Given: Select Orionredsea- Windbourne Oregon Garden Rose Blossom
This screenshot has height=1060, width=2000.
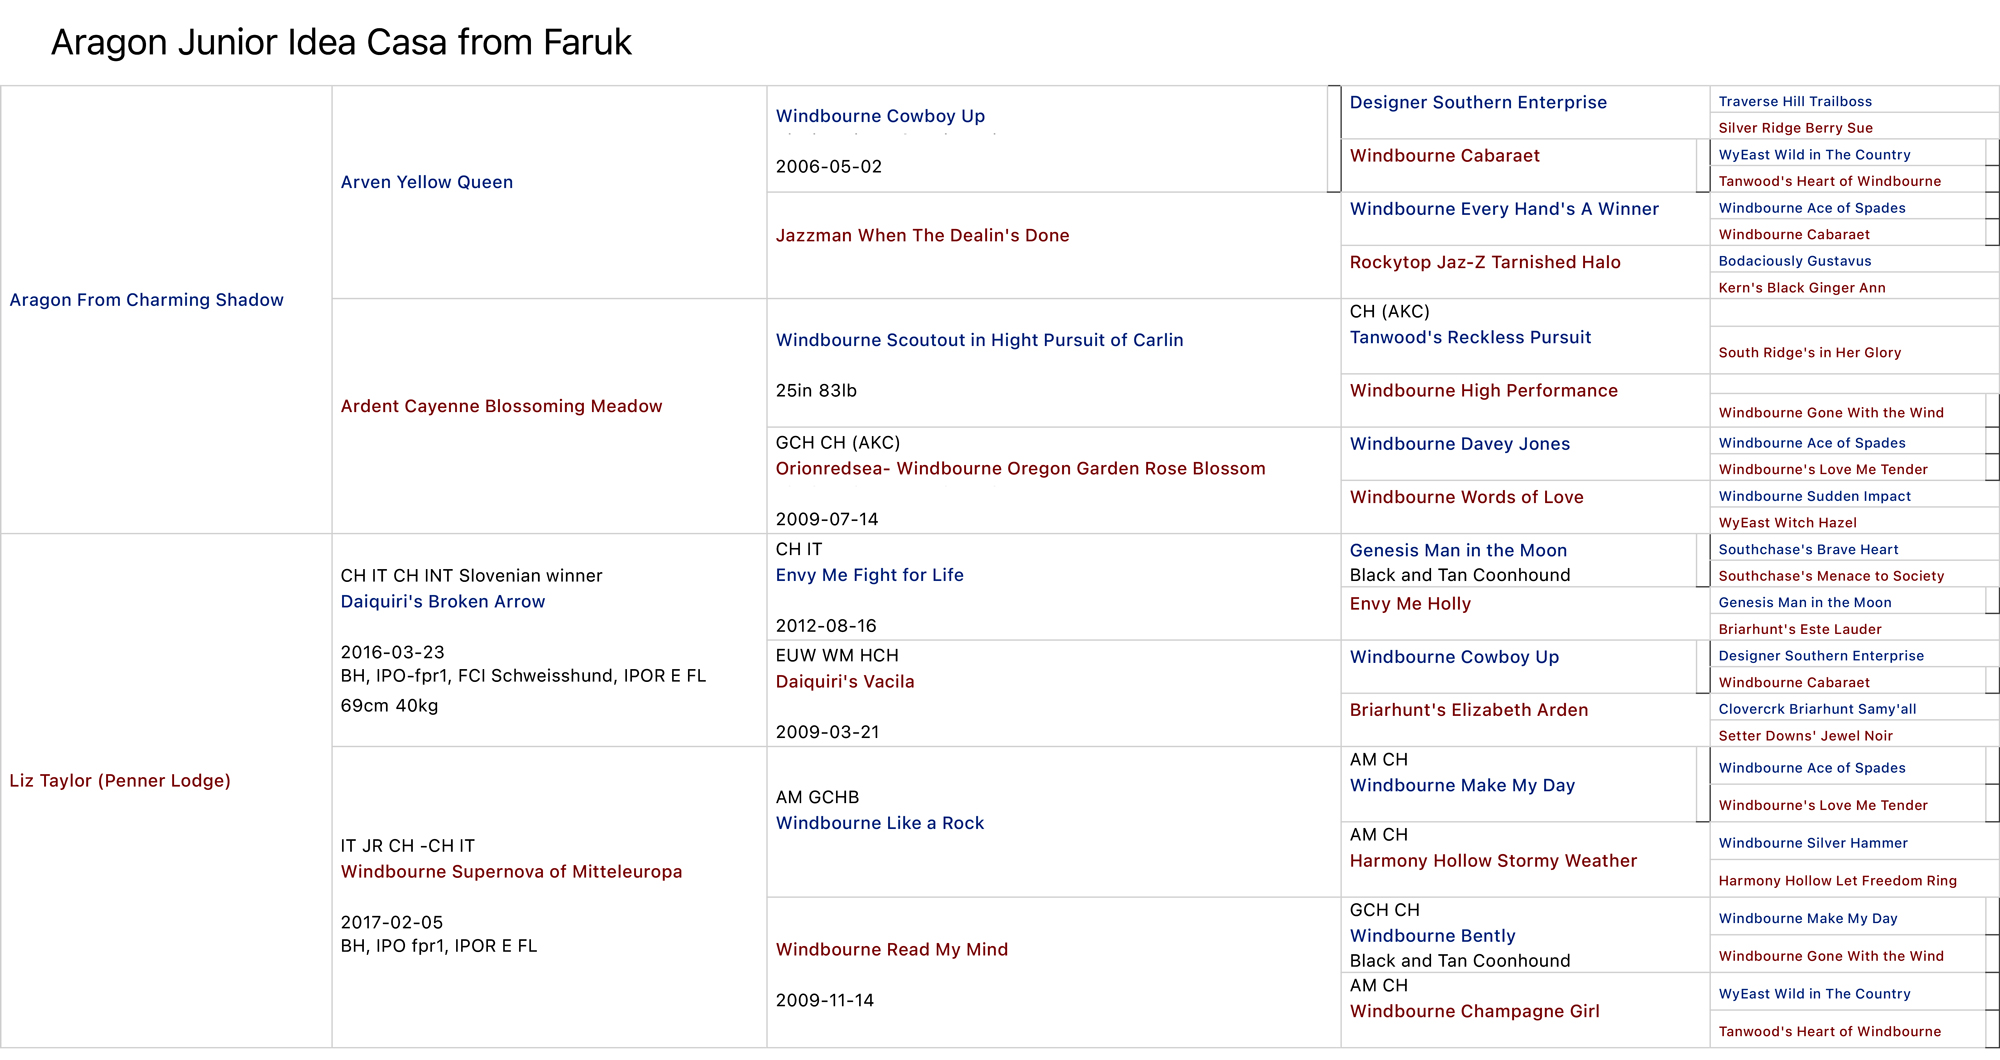Looking at the screenshot, I should pyautogui.click(x=1020, y=468).
